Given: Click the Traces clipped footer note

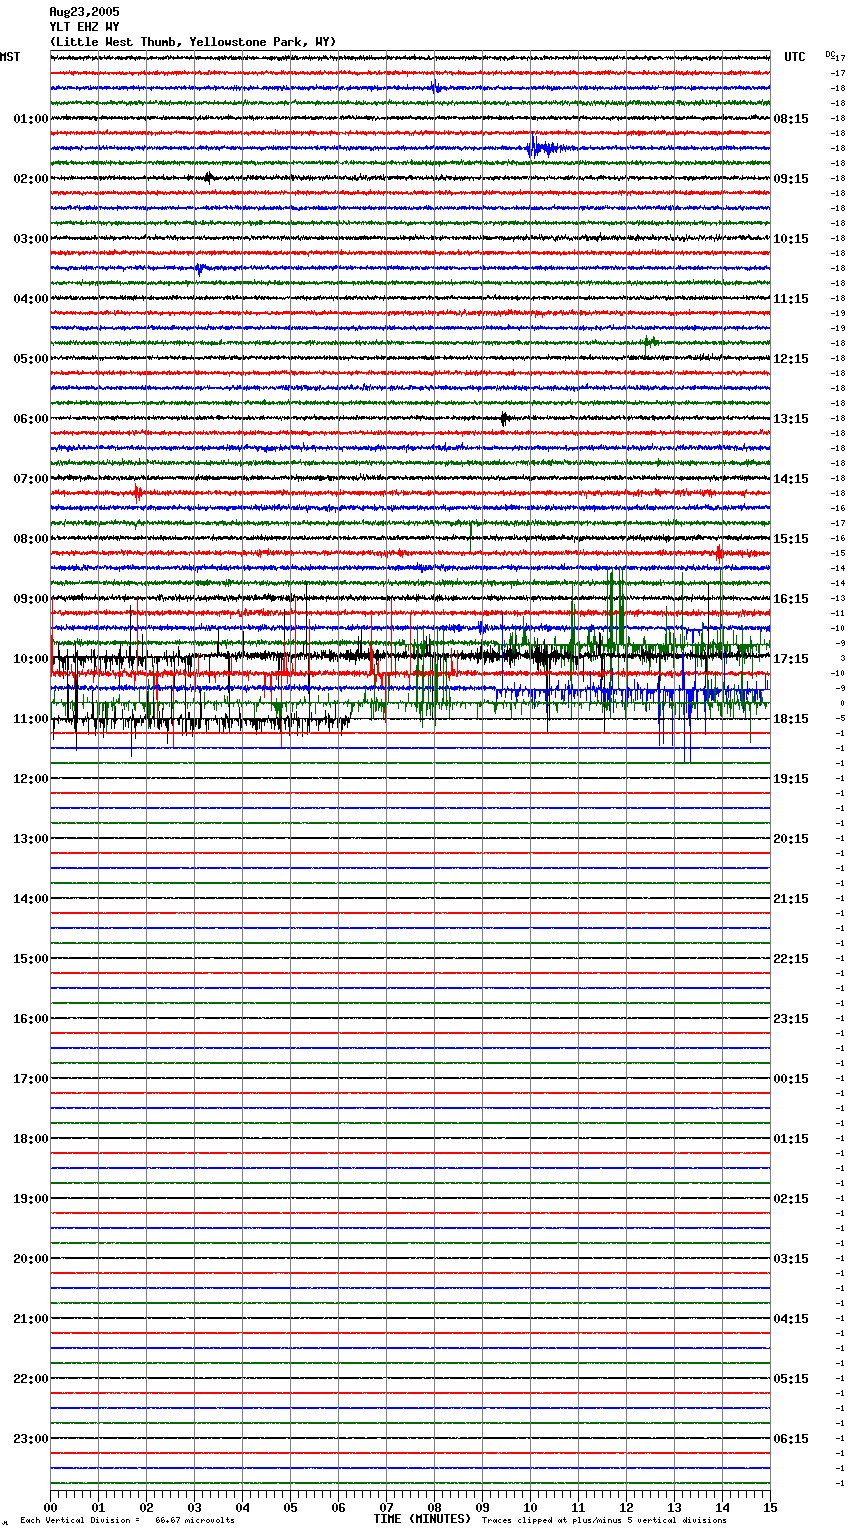Looking at the screenshot, I should (x=604, y=1521).
